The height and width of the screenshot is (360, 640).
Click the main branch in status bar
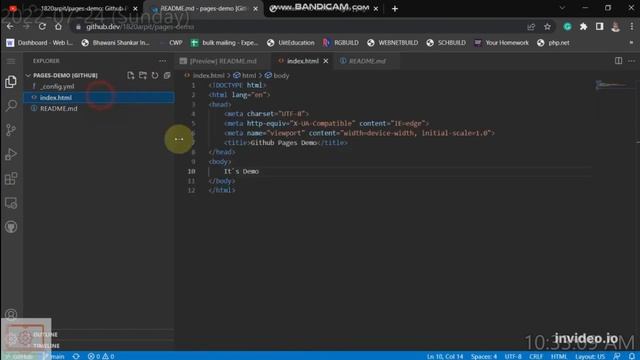pyautogui.click(x=54, y=356)
